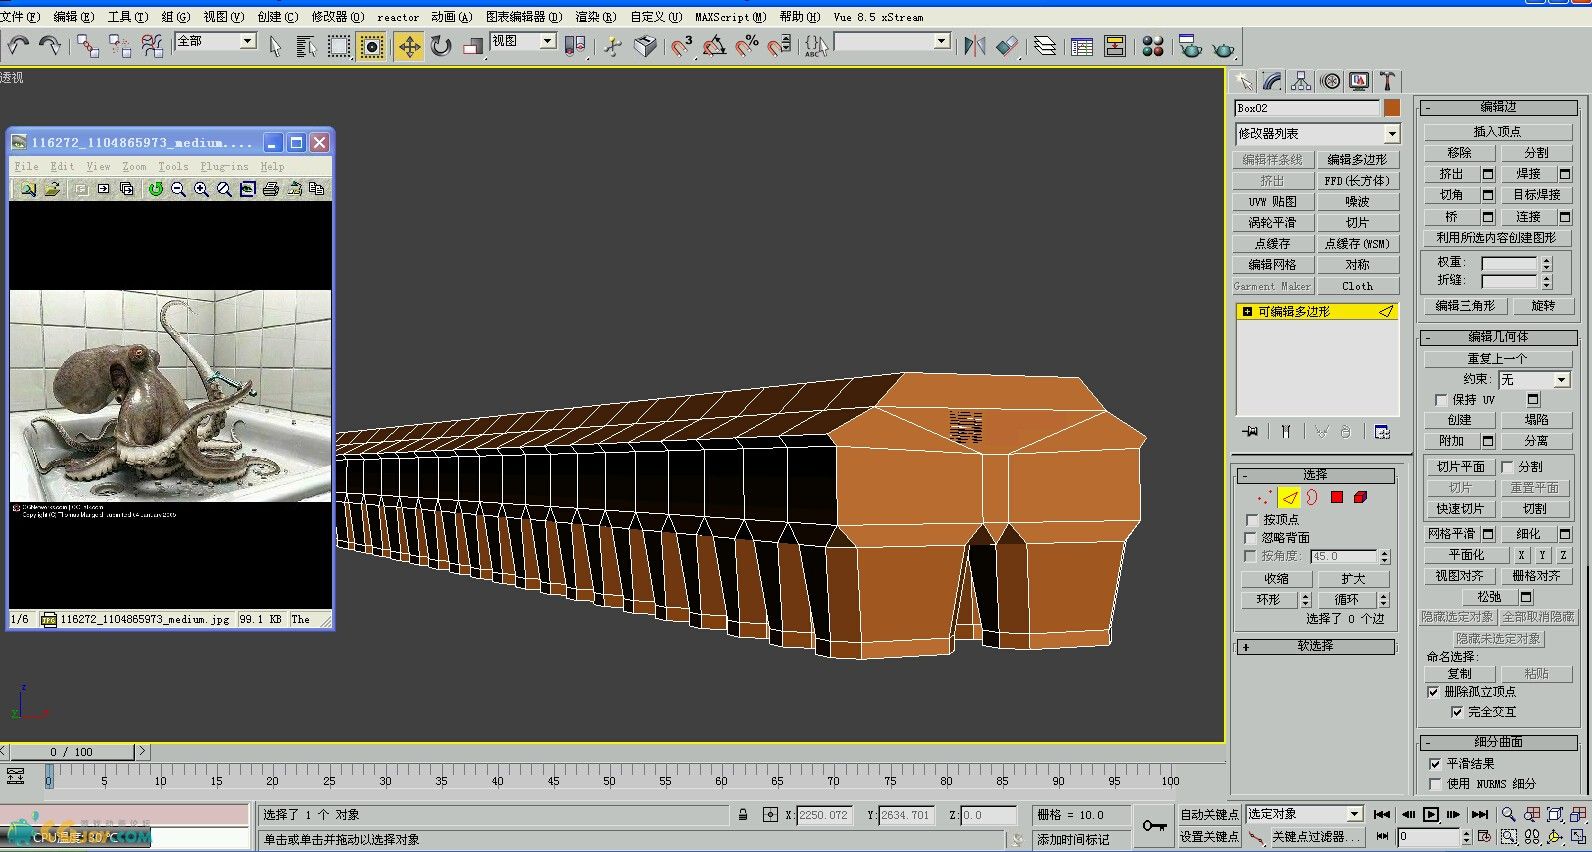
Task: Click the 快速切片 button
Action: [1460, 509]
